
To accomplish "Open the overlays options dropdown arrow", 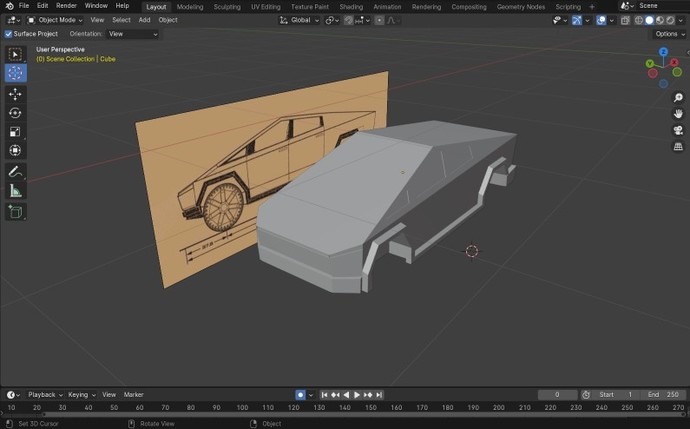I will (x=611, y=20).
